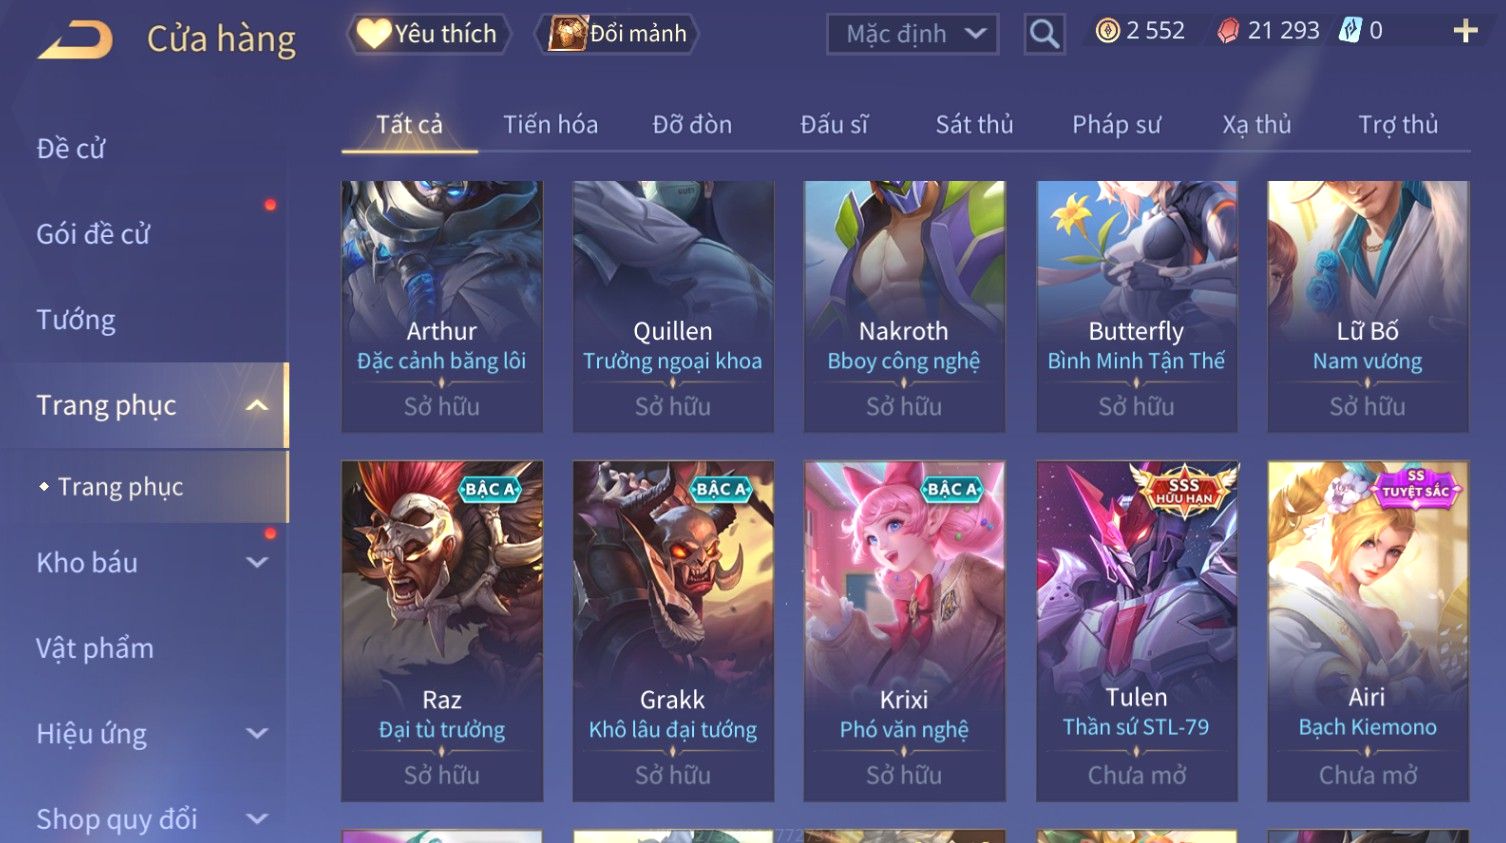1506x843 pixels.
Task: Expand the Kho báu sidebar section
Action: pyautogui.click(x=257, y=562)
